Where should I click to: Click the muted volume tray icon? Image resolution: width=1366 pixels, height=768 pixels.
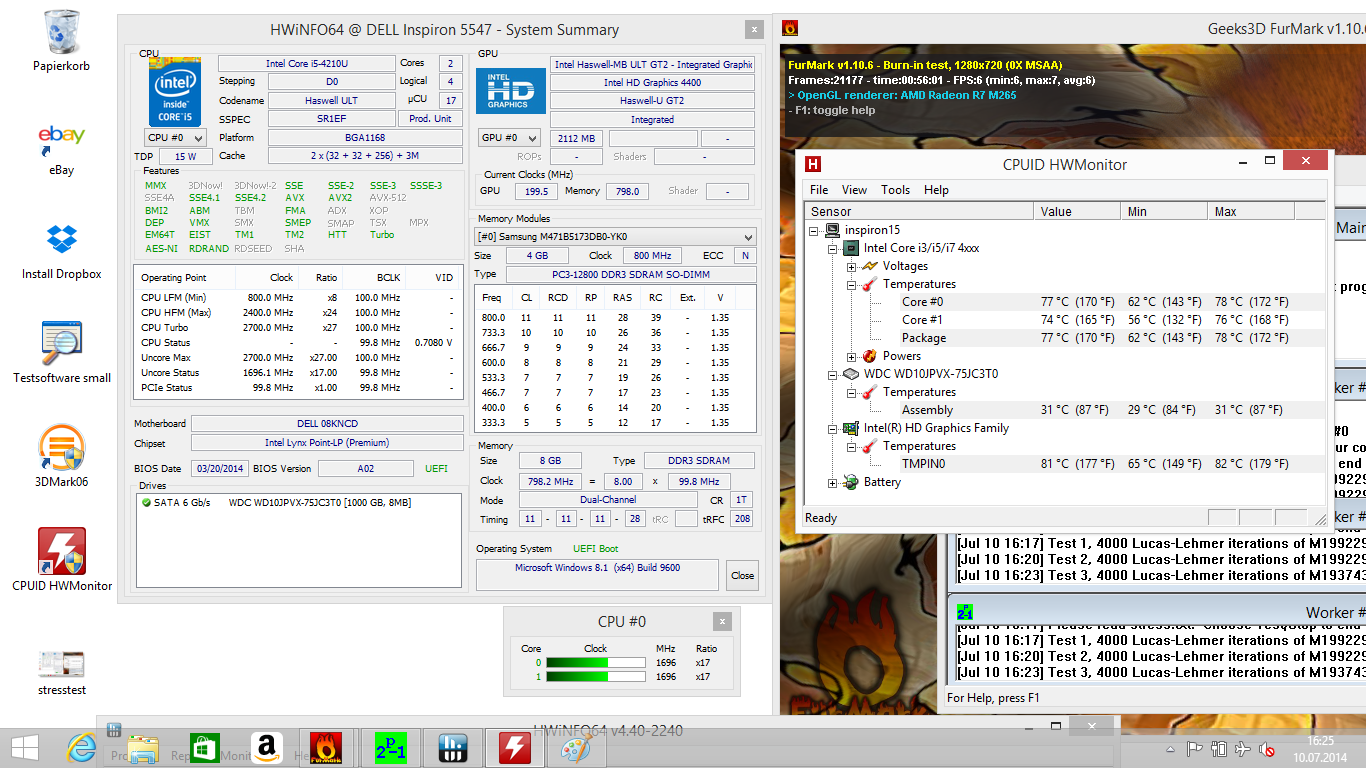coord(1266,748)
